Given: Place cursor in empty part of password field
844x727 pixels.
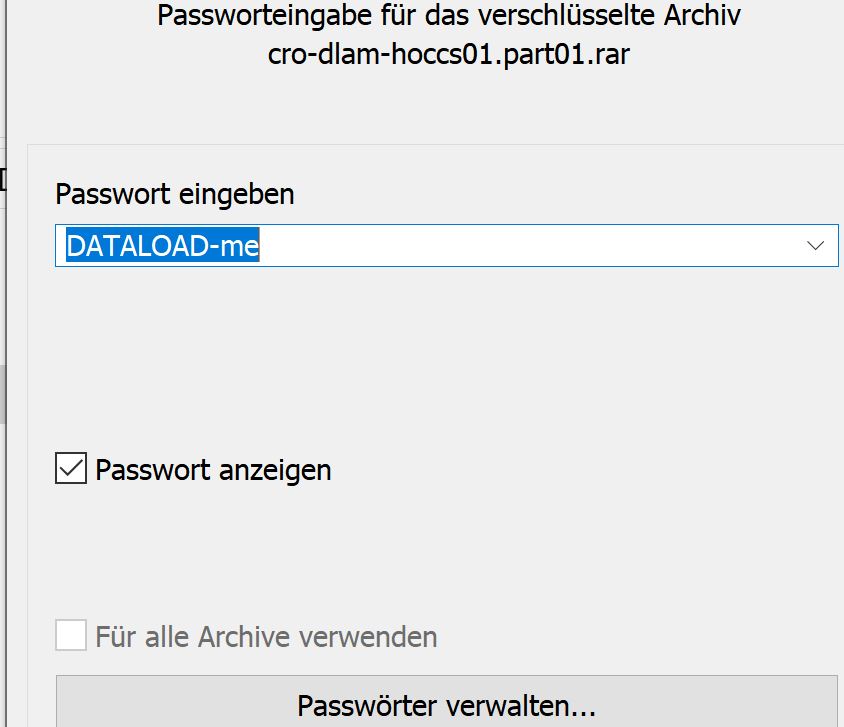Looking at the screenshot, I should coord(520,246).
